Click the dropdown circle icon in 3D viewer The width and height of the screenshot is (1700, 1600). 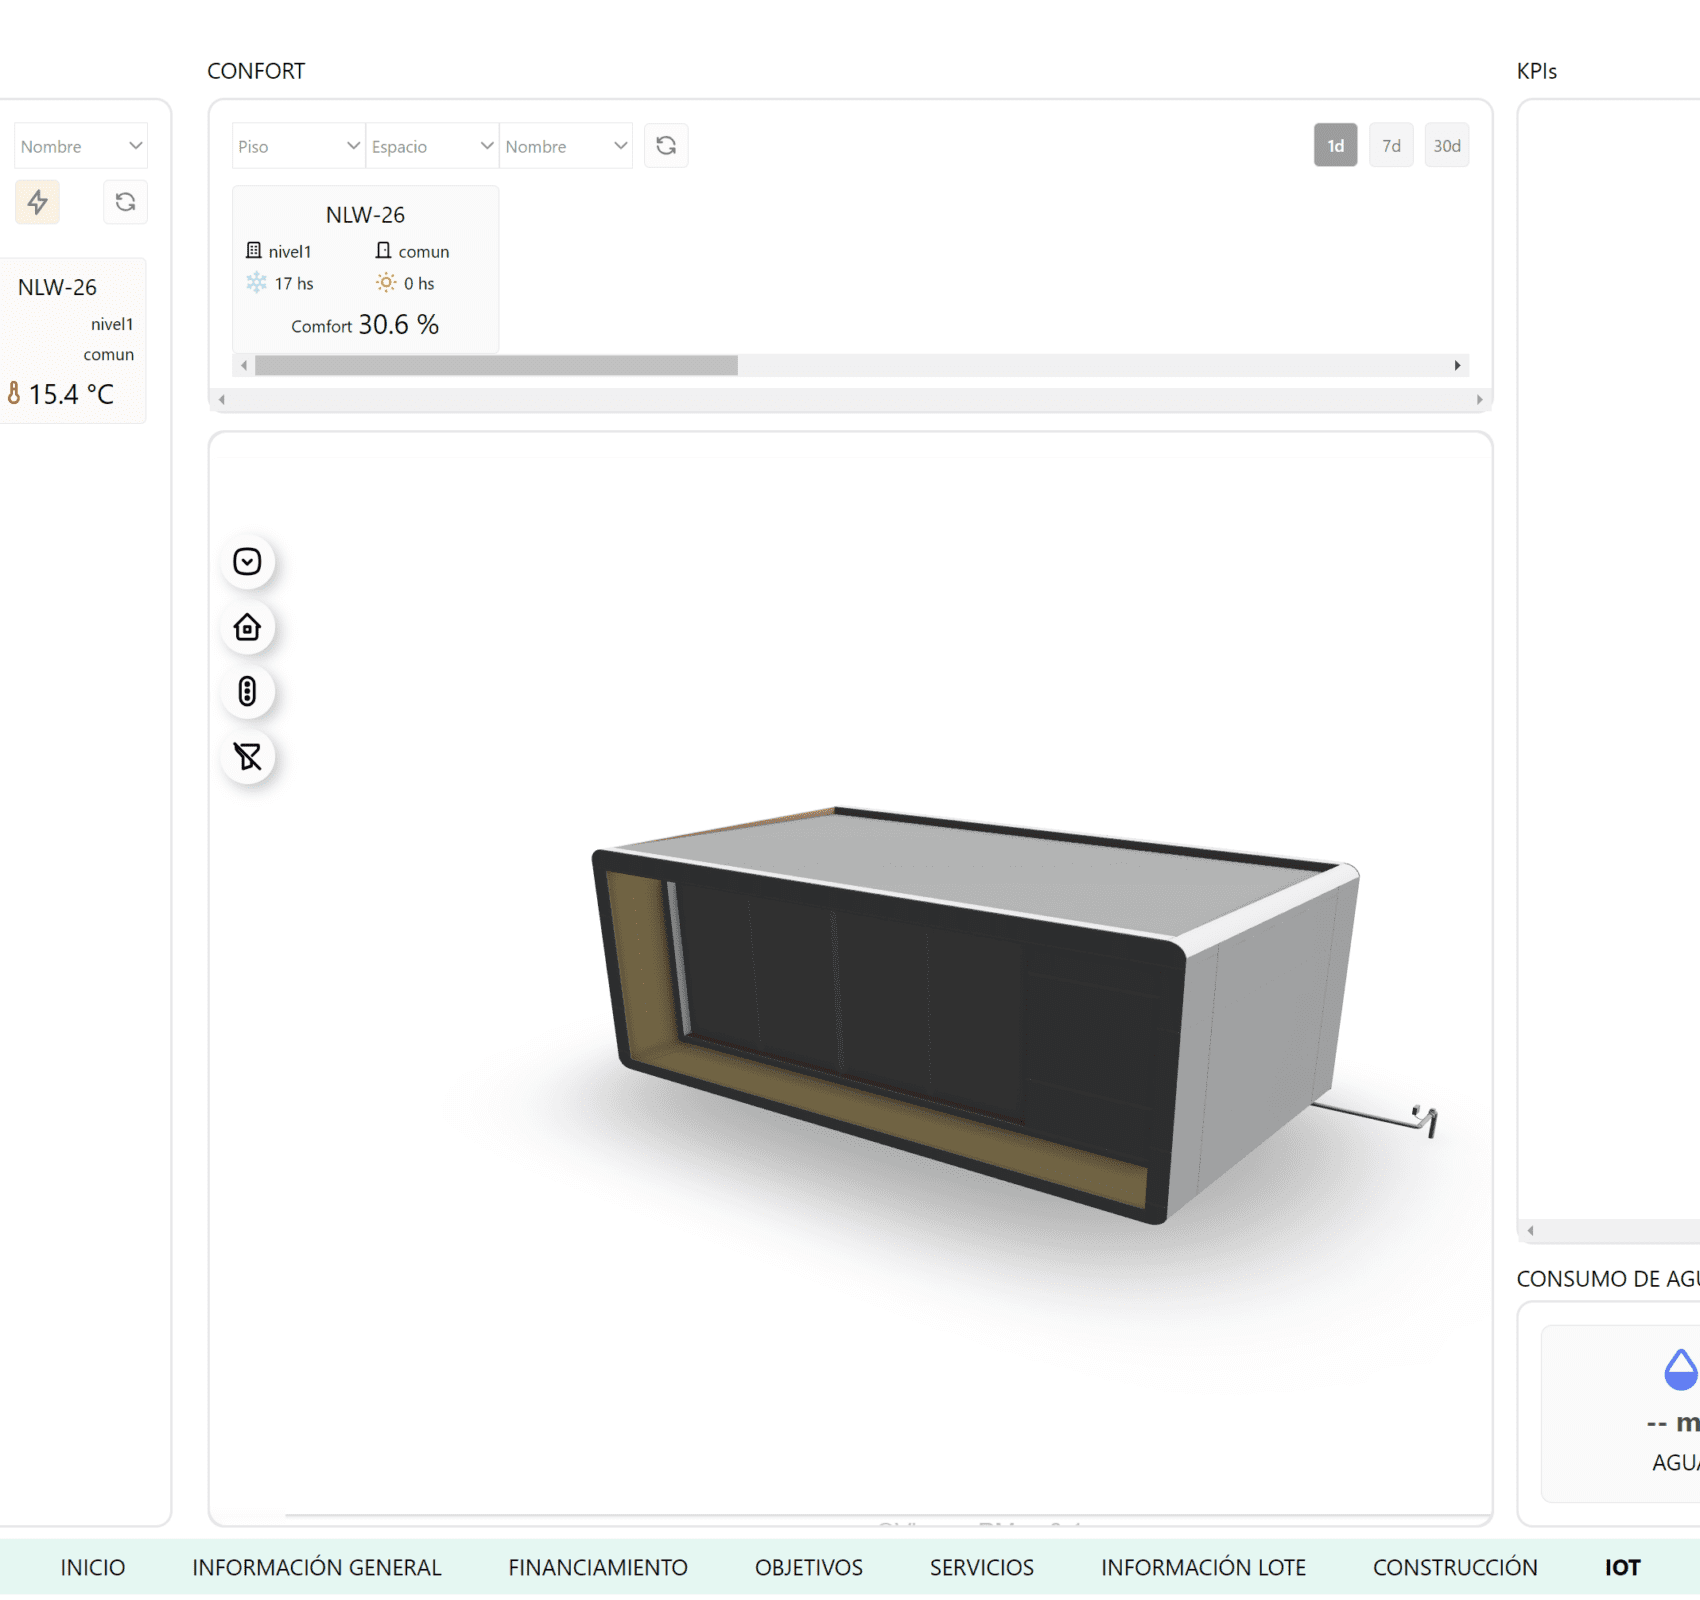click(247, 562)
